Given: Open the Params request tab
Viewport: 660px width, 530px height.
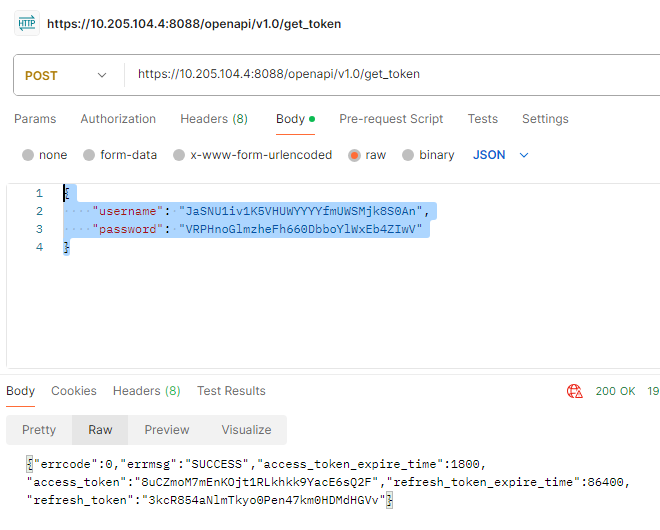Looking at the screenshot, I should click(35, 119).
